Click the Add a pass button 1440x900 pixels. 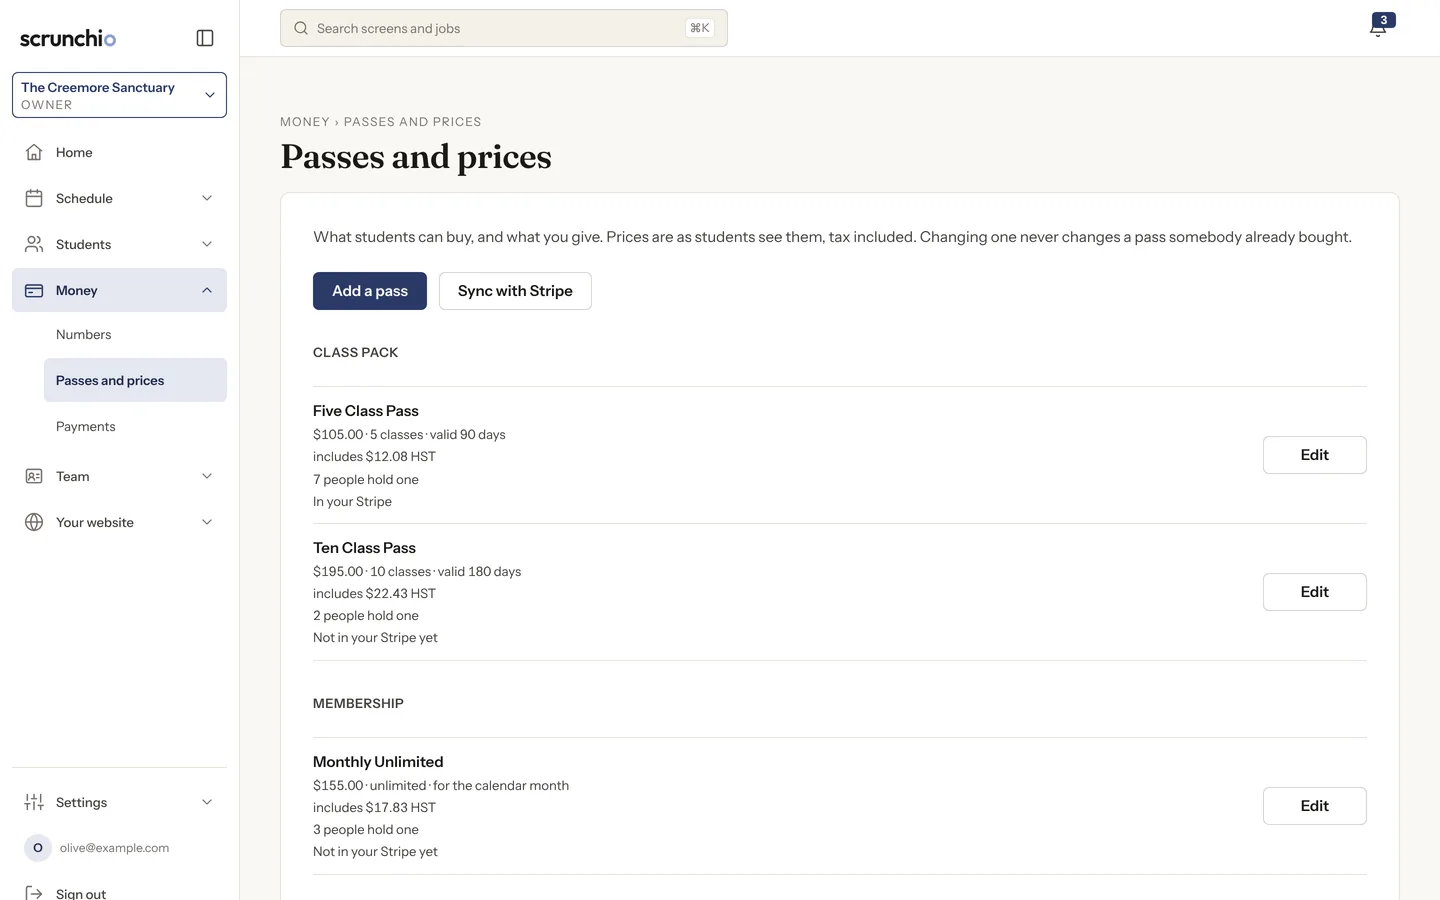coord(370,291)
